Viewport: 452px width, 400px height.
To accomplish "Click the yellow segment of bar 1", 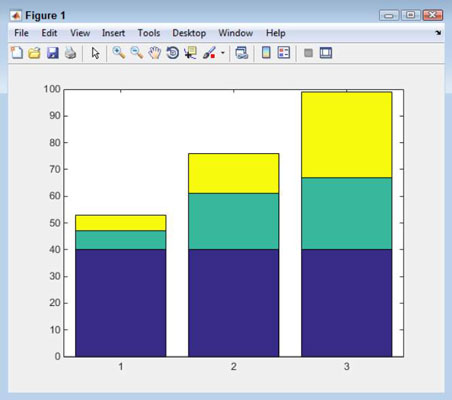I will (x=121, y=223).
